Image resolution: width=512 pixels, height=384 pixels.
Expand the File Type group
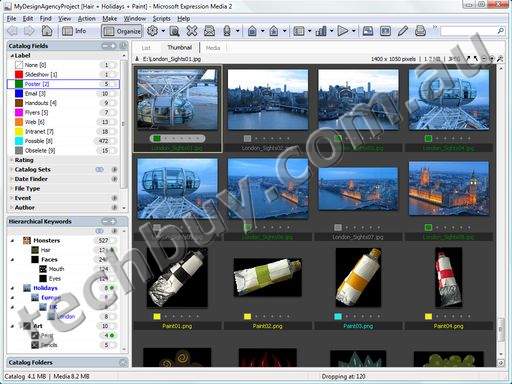(x=12, y=189)
